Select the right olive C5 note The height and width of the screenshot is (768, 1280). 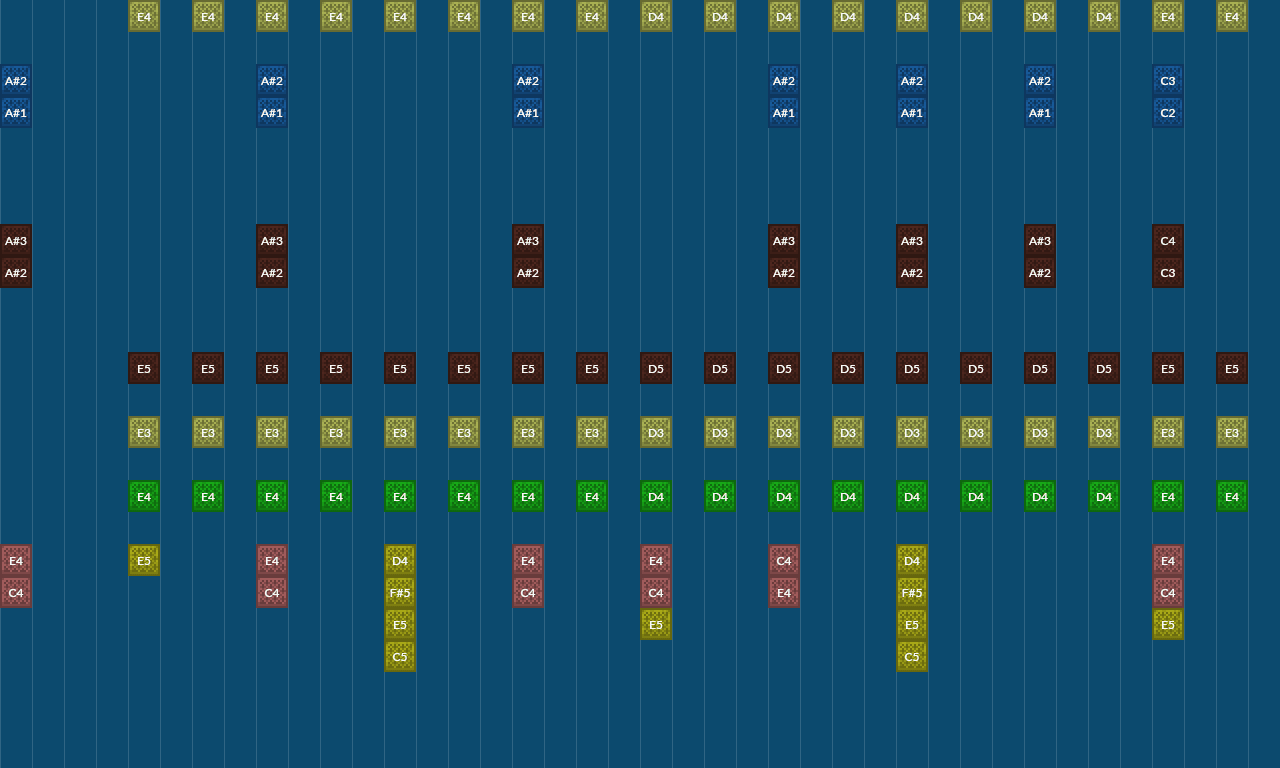click(912, 657)
